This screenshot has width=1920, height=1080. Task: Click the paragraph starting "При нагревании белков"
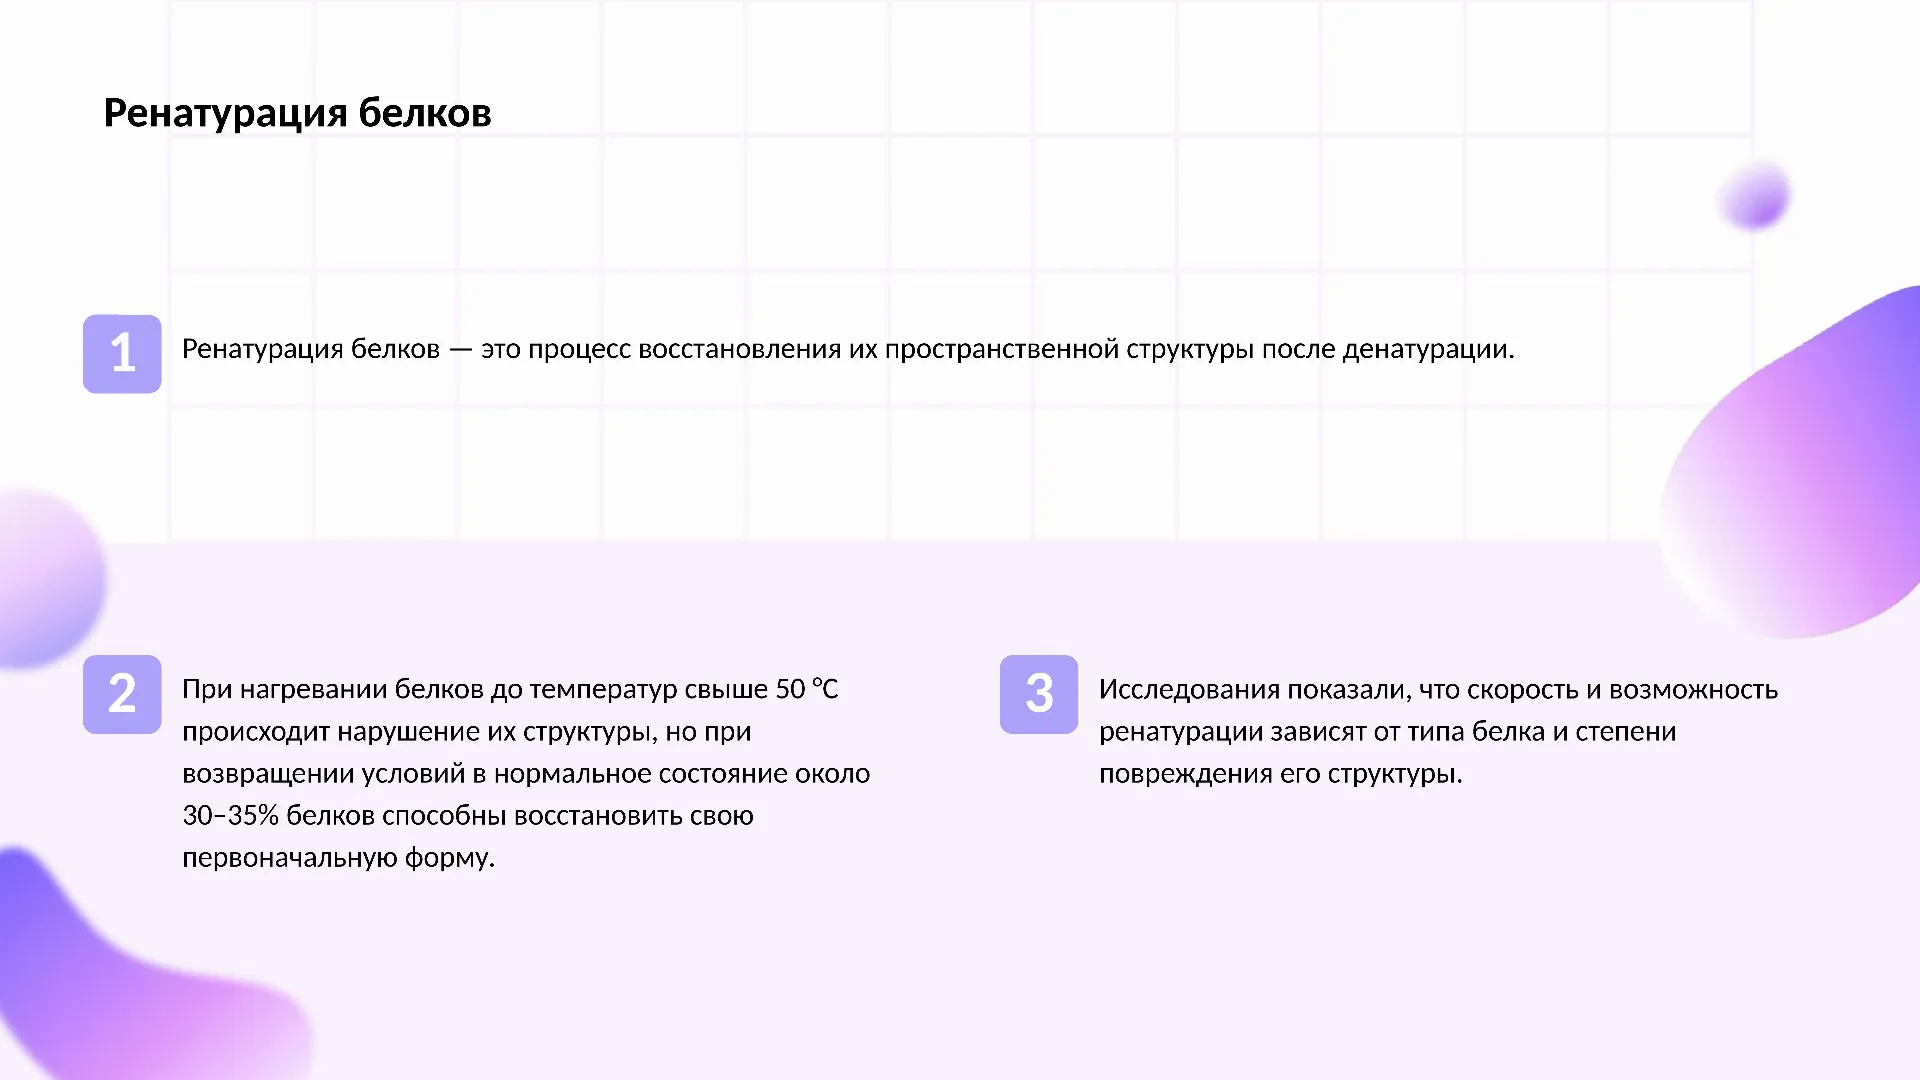[526, 773]
